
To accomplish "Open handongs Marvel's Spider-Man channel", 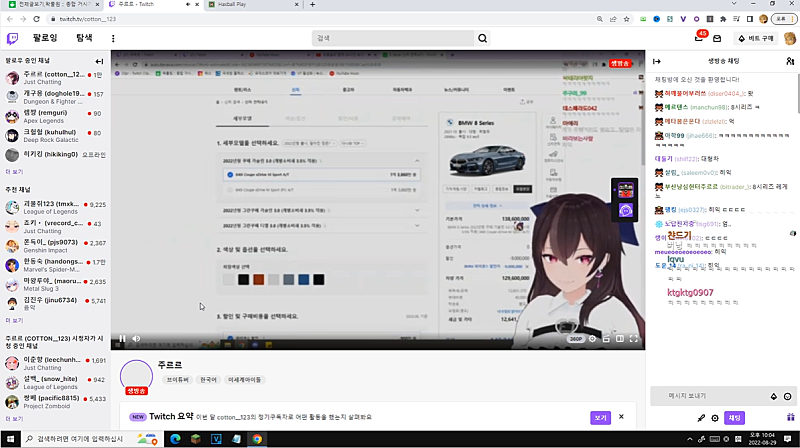I will (55, 265).
